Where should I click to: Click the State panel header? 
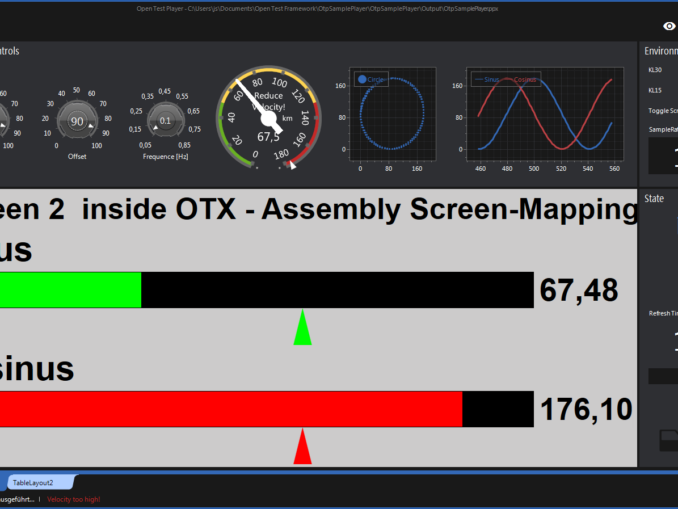[655, 199]
